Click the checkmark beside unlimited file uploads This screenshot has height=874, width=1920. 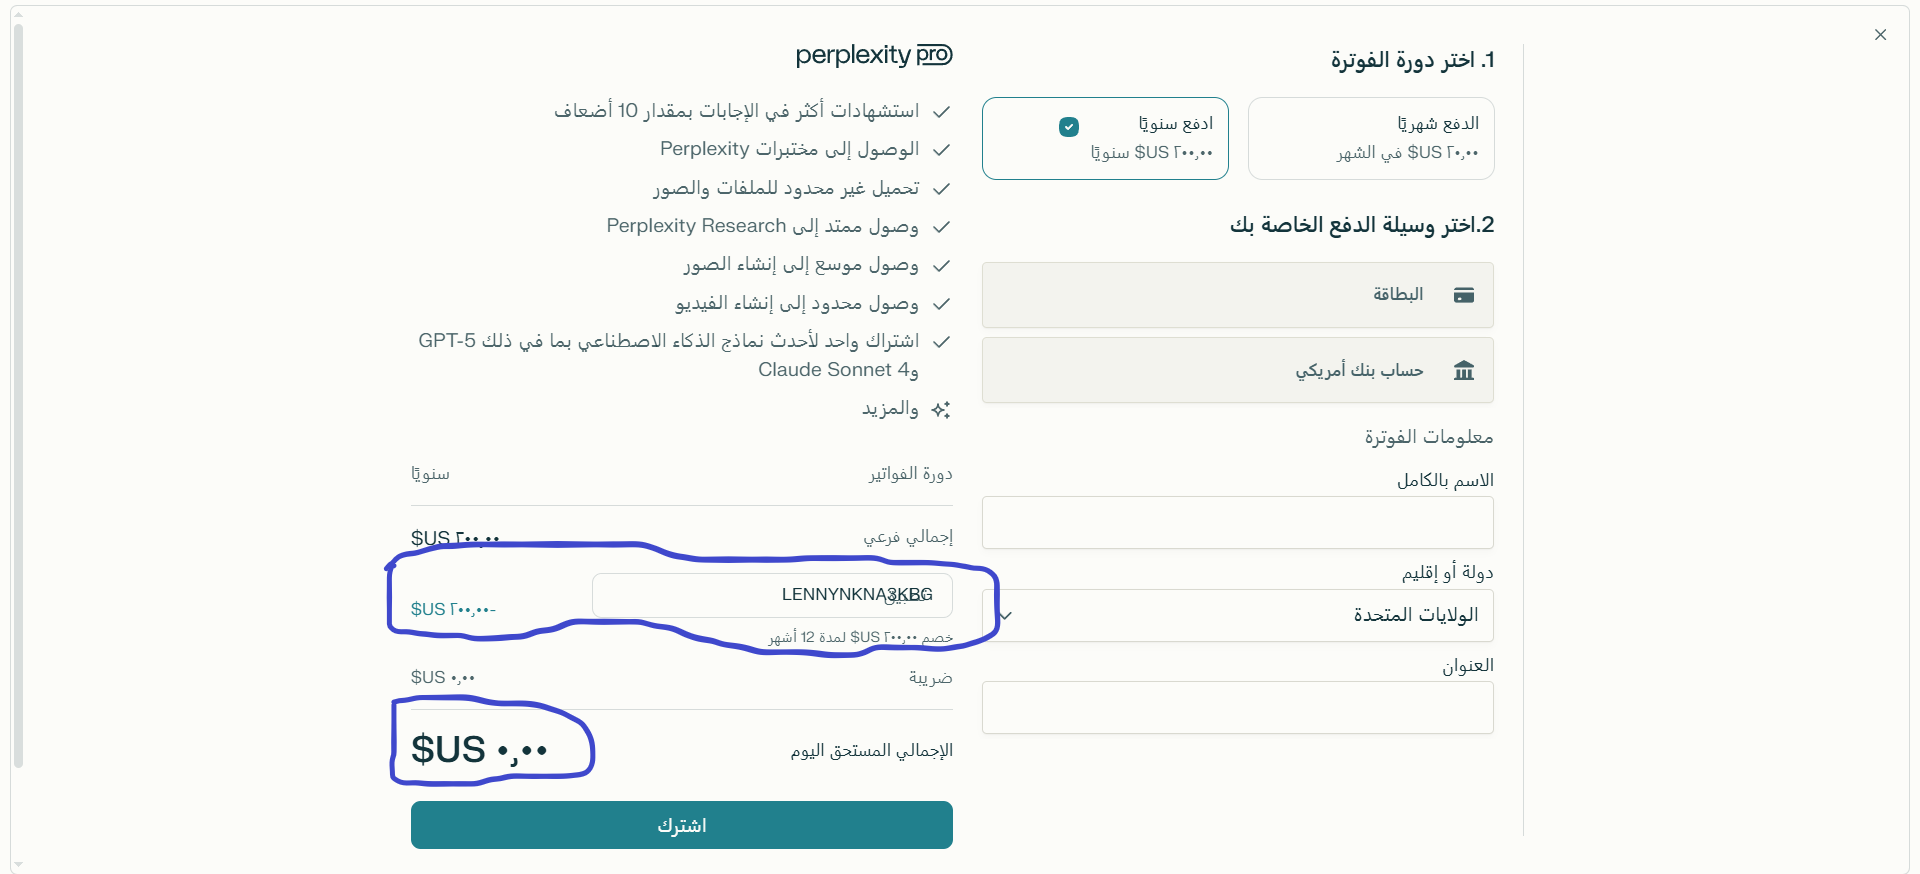pos(941,189)
